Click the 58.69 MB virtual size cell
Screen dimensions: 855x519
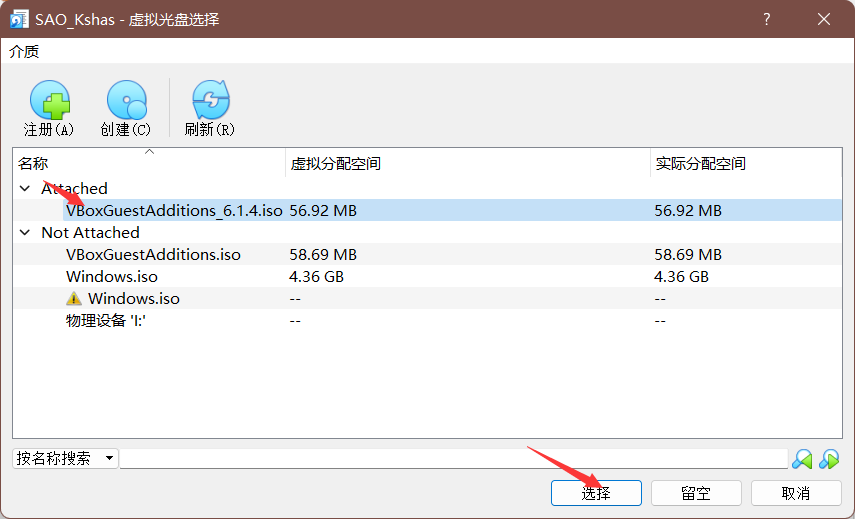(323, 255)
